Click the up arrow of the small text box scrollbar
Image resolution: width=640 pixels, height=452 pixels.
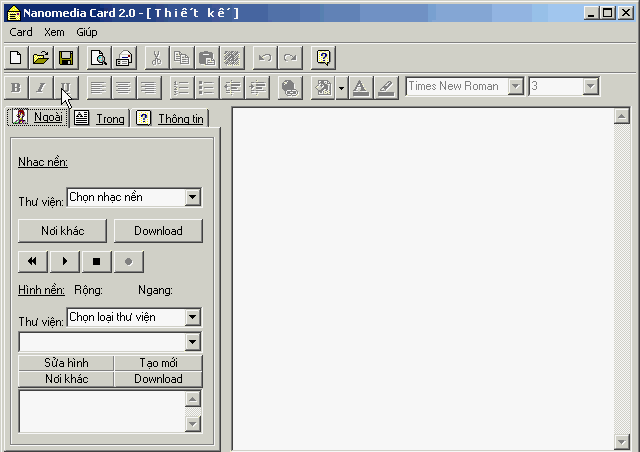pos(193,399)
